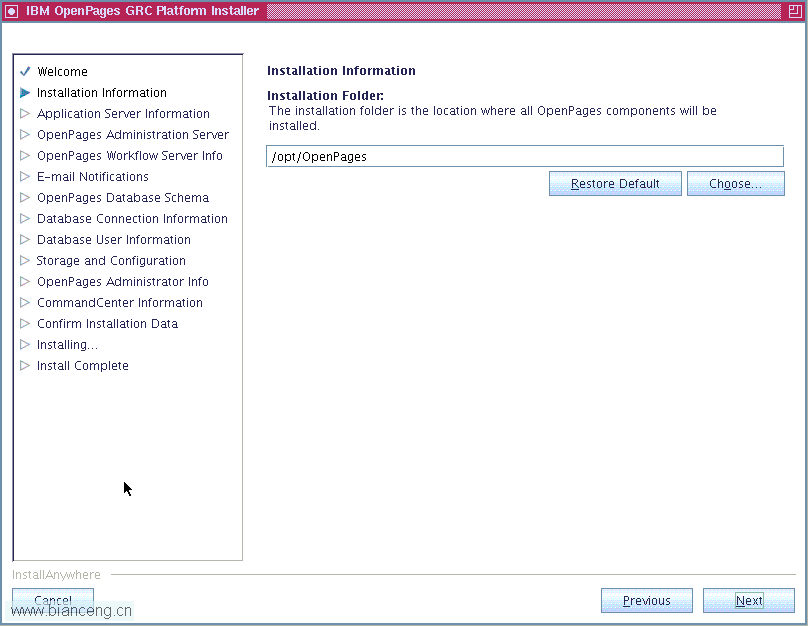Click the arrow icon beside Installing...

(25, 344)
